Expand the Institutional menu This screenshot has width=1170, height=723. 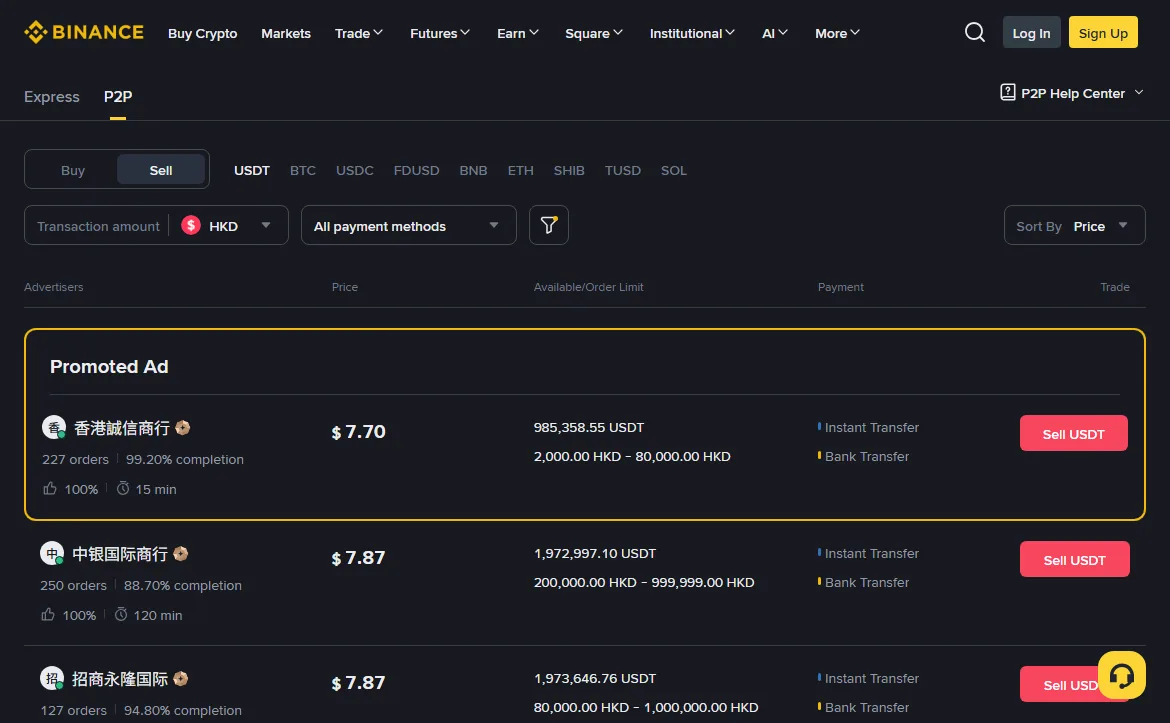[x=692, y=33]
